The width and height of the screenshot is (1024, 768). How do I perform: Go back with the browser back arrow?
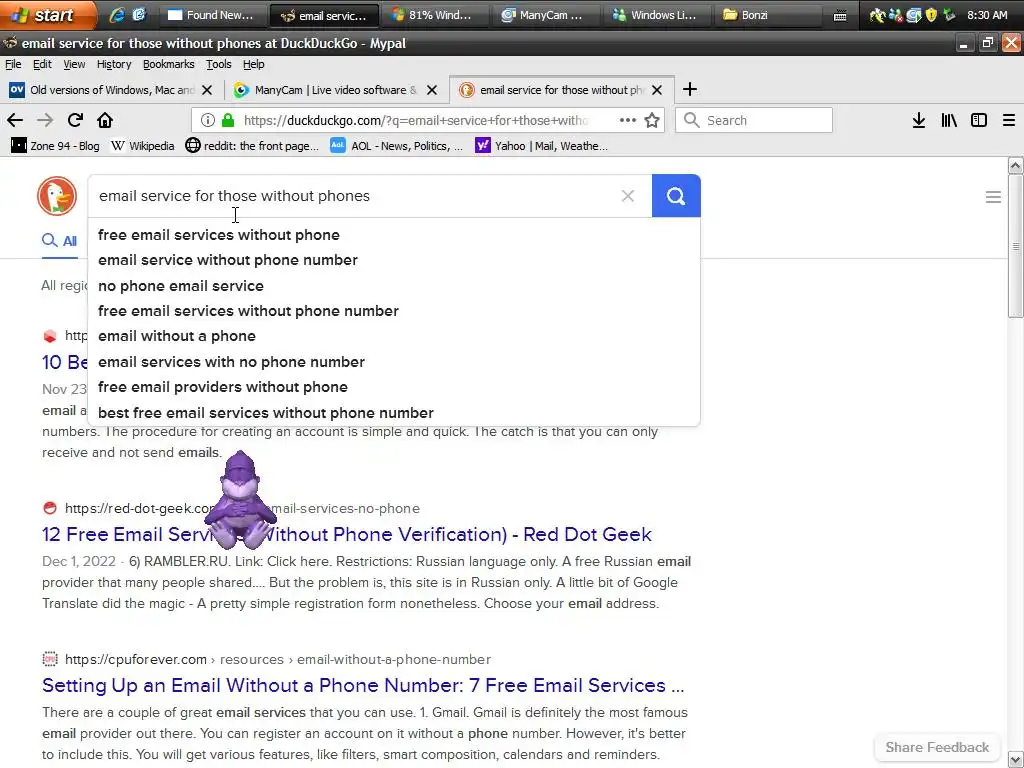coord(14,120)
